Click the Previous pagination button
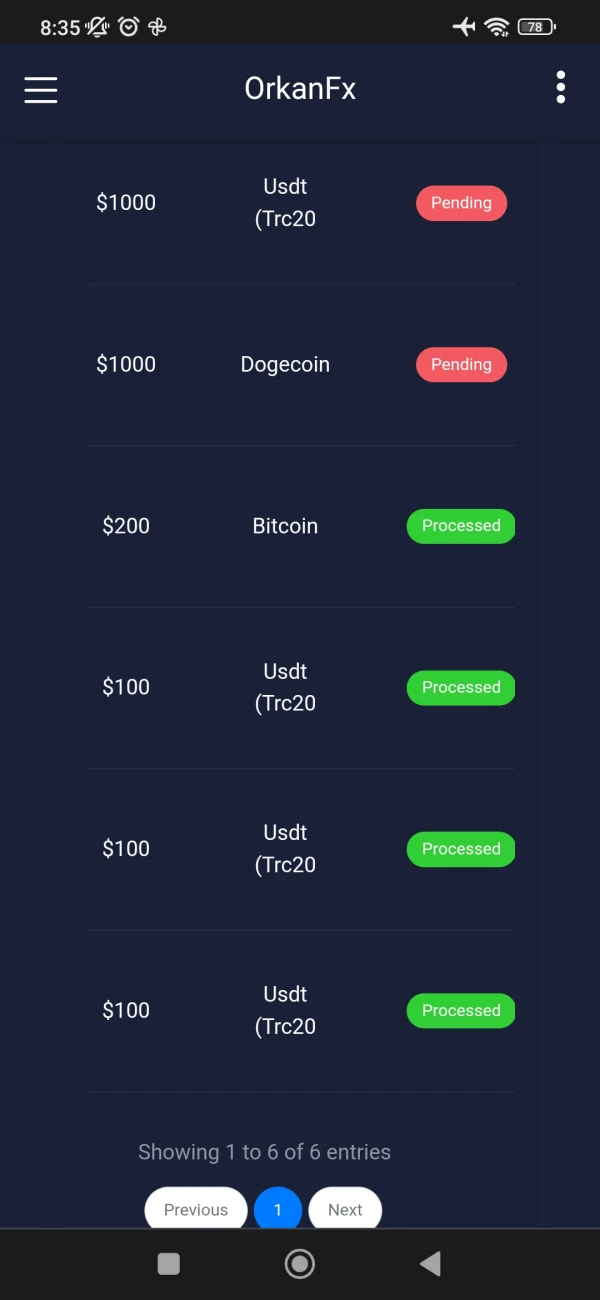 click(x=196, y=1209)
